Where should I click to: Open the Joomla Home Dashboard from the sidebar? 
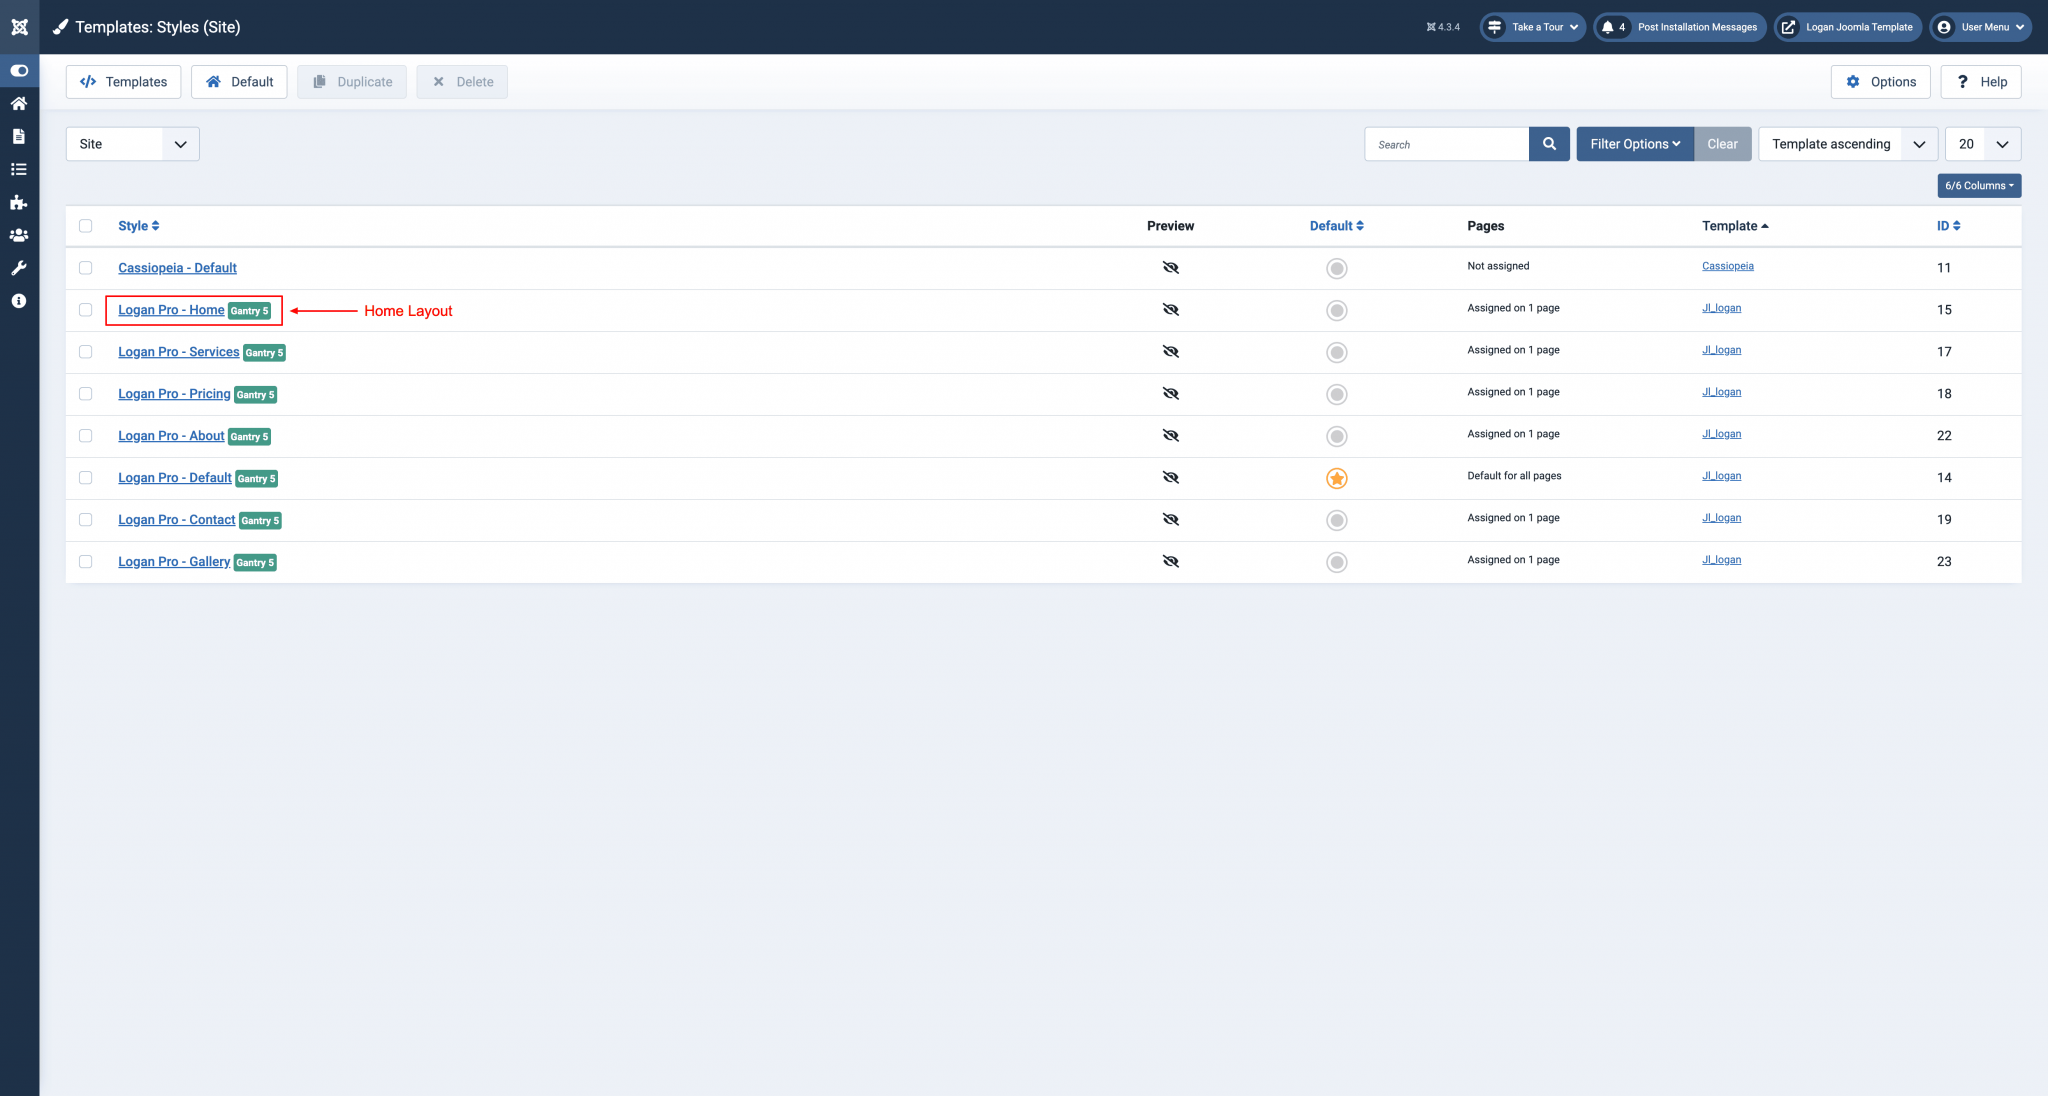(18, 103)
